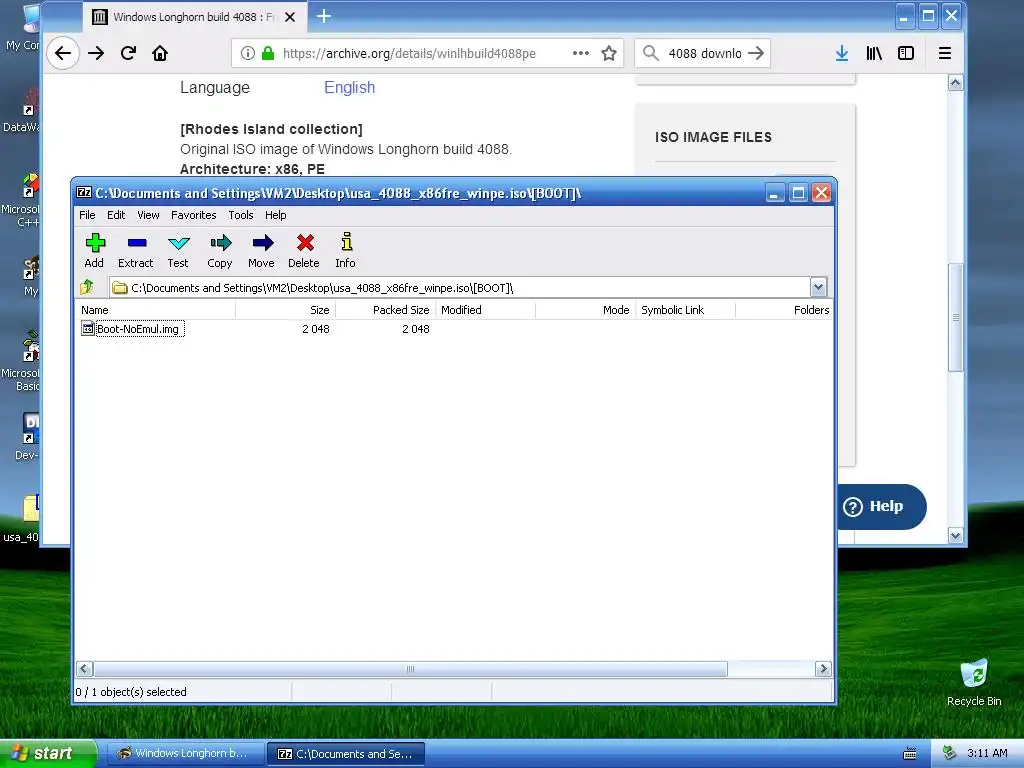
Task: Sort by the Packed Size column header
Action: click(385, 310)
